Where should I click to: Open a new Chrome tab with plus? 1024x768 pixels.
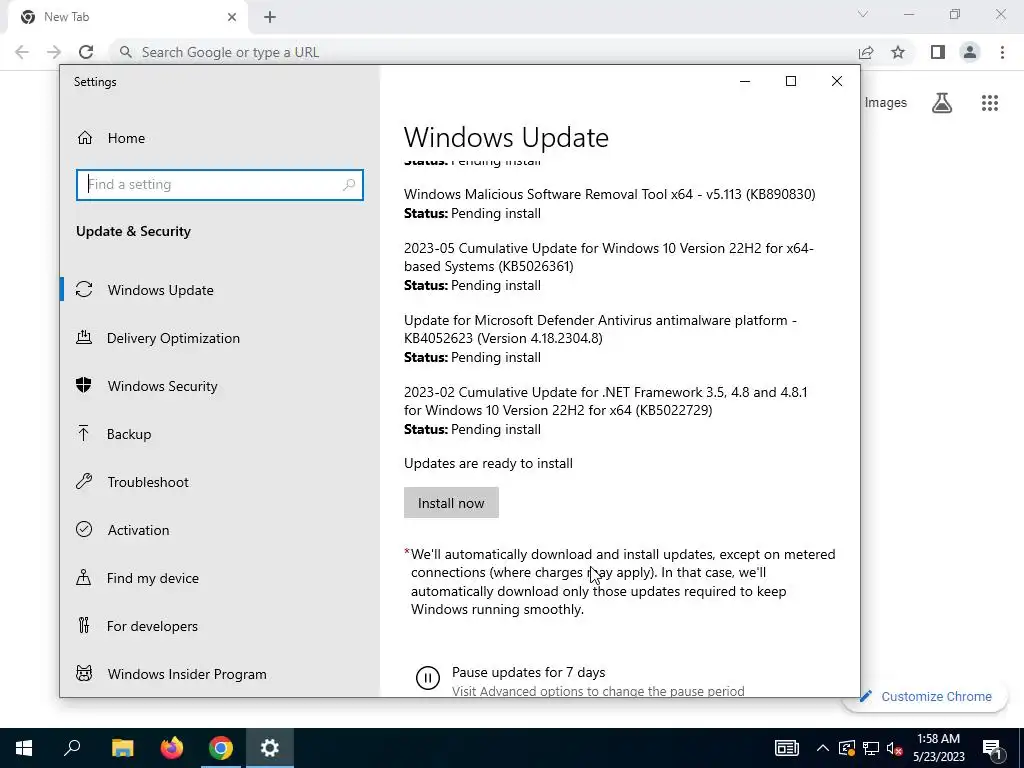pyautogui.click(x=270, y=17)
